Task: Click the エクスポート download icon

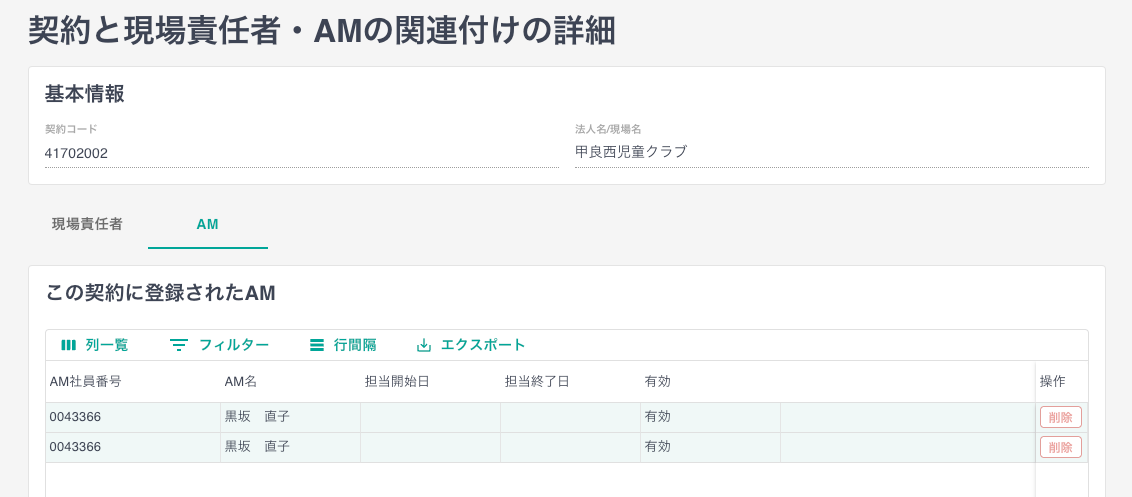Action: tap(424, 345)
